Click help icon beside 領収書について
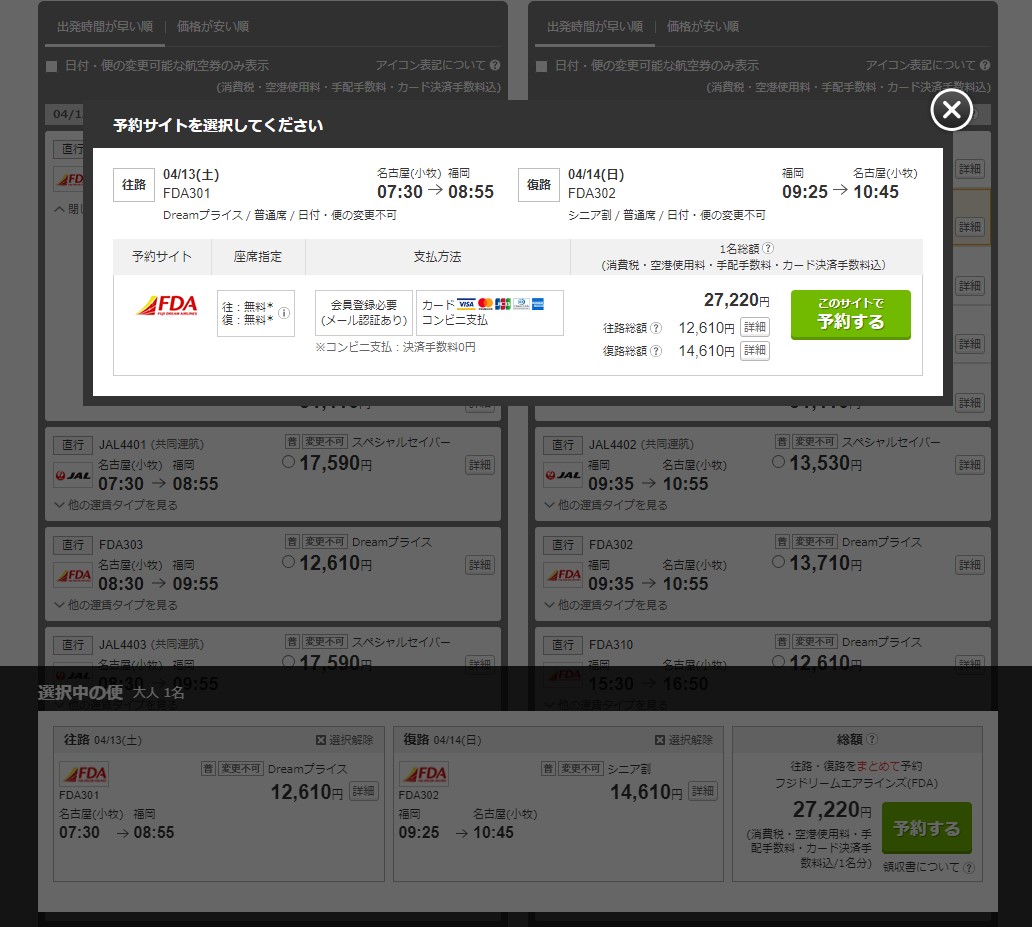Image resolution: width=1032 pixels, height=927 pixels. click(969, 868)
